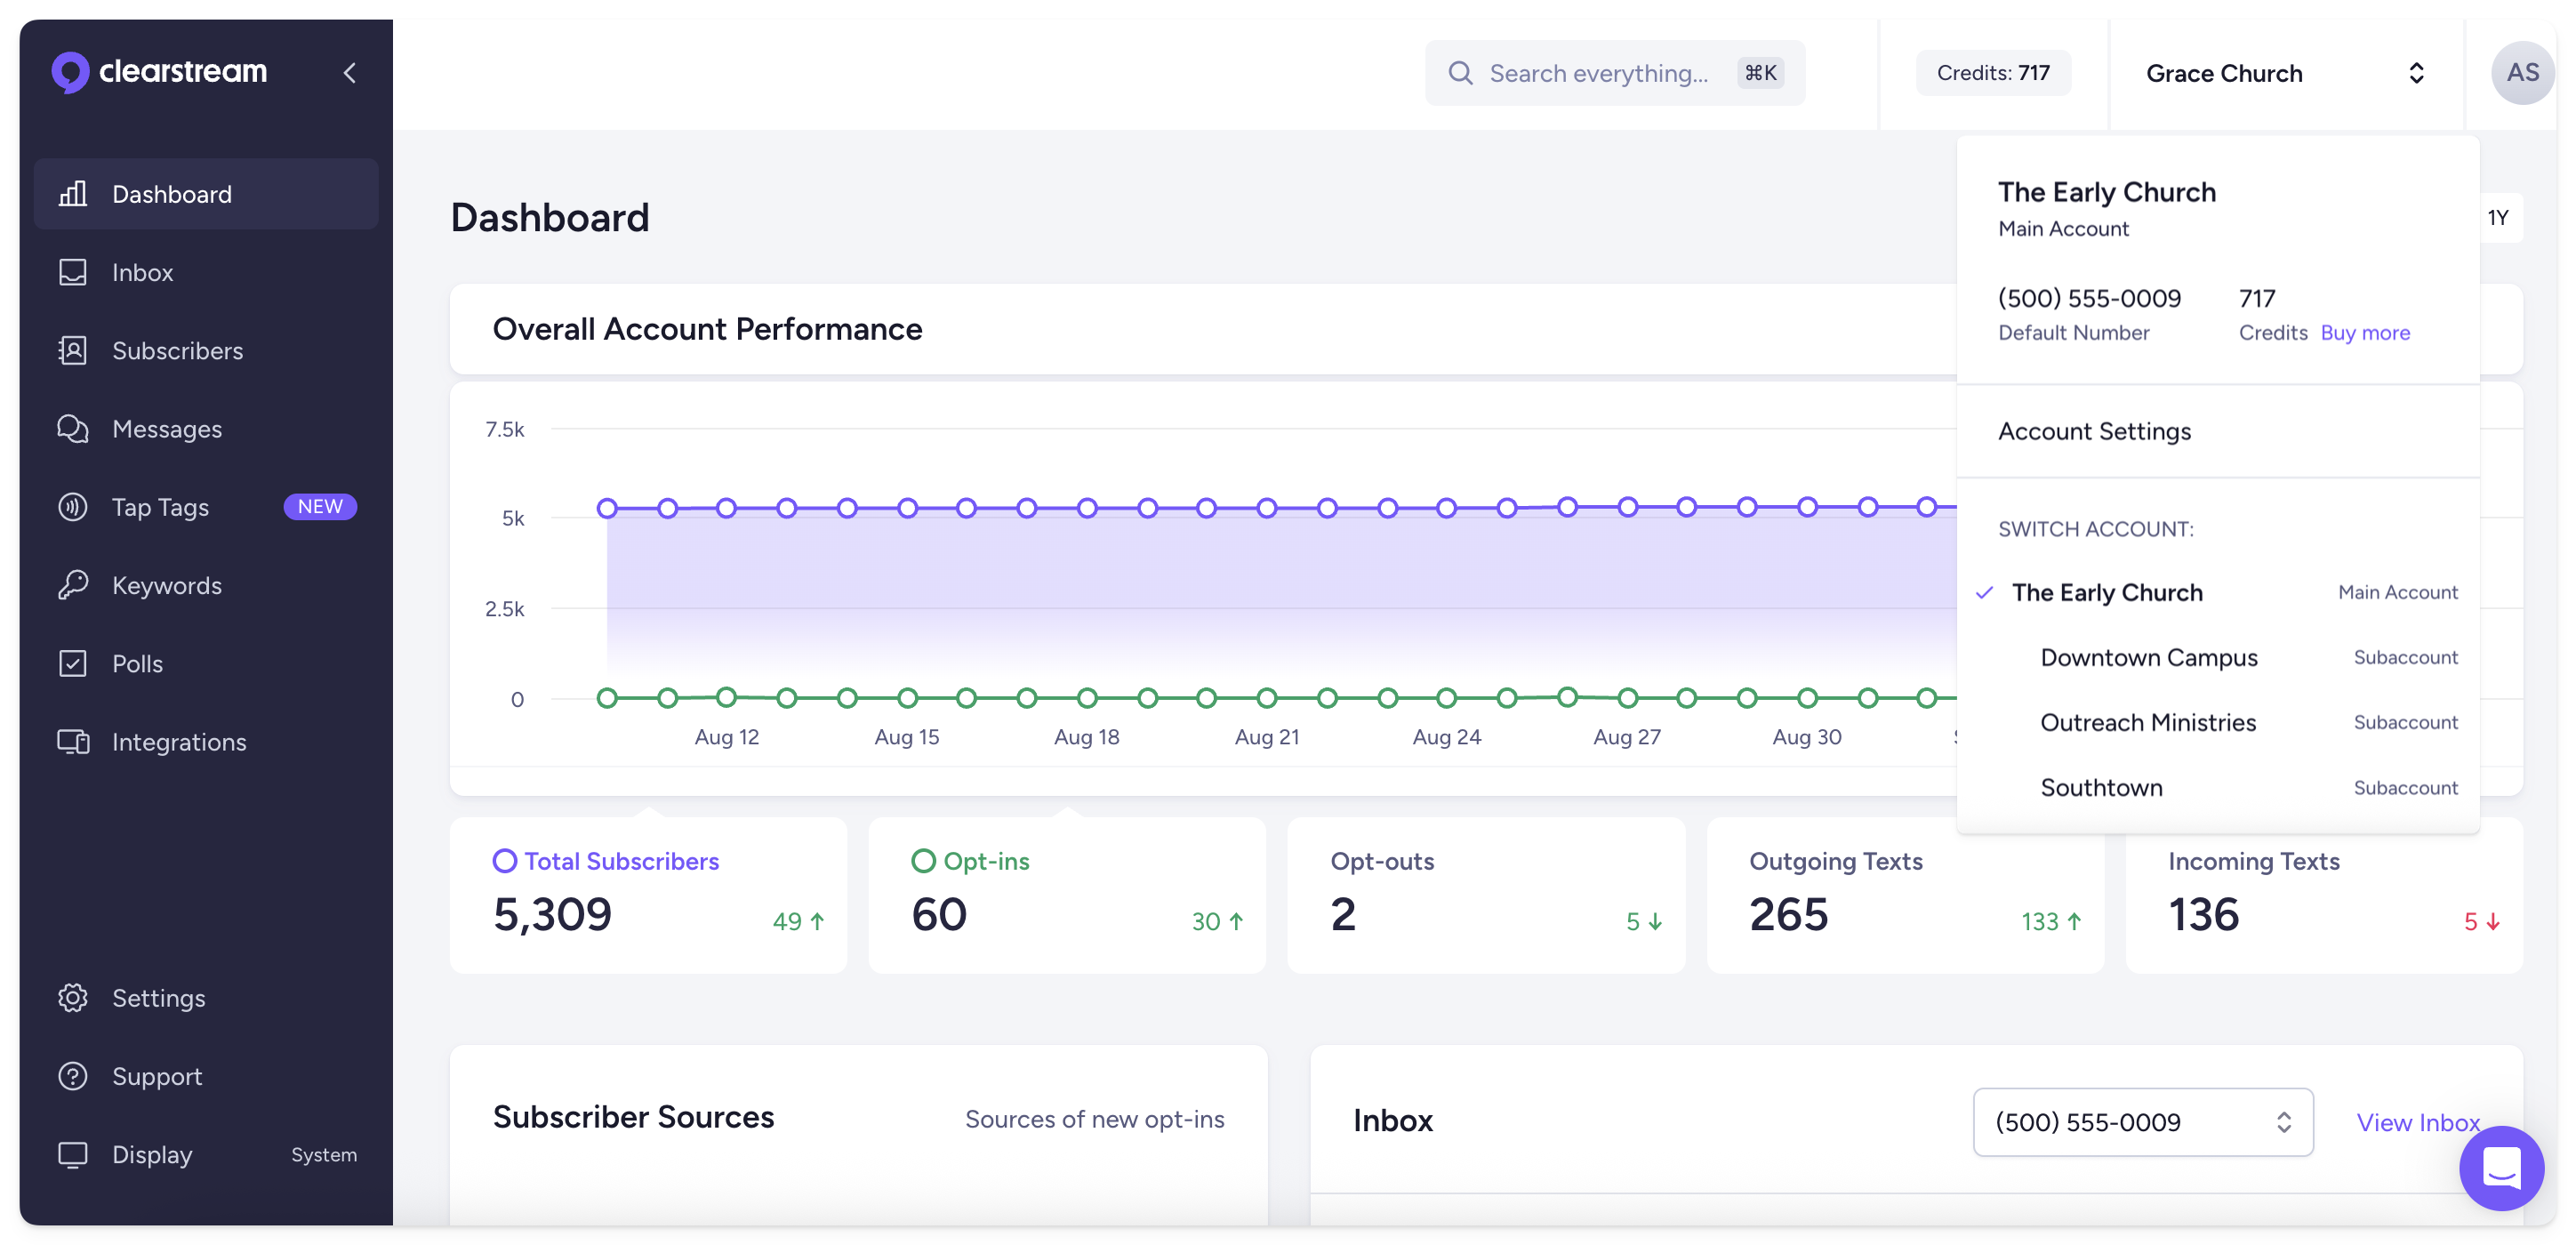Open the chat widget bubble
Screen dimensions: 2576x1245
(2502, 1168)
